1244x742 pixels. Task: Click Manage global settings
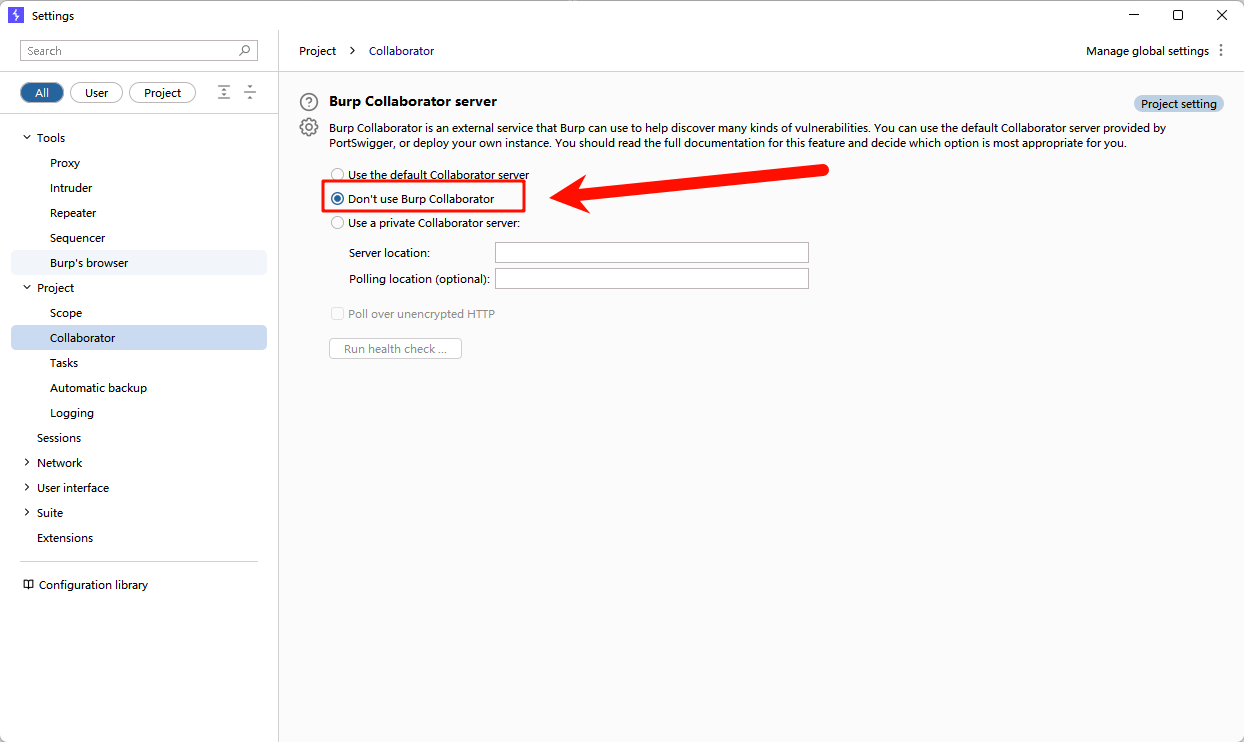click(1147, 51)
